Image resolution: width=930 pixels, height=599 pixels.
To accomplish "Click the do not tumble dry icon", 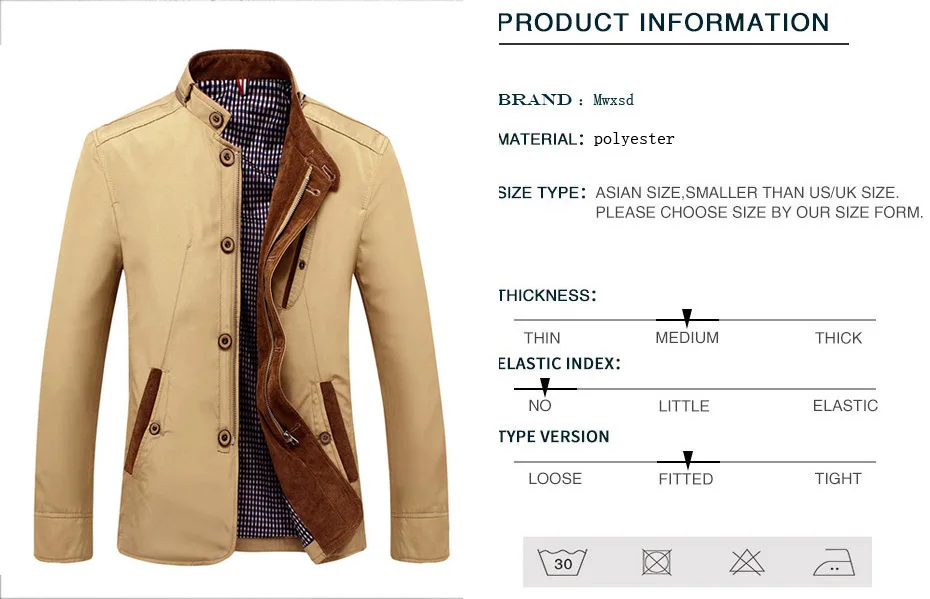I will [657, 562].
